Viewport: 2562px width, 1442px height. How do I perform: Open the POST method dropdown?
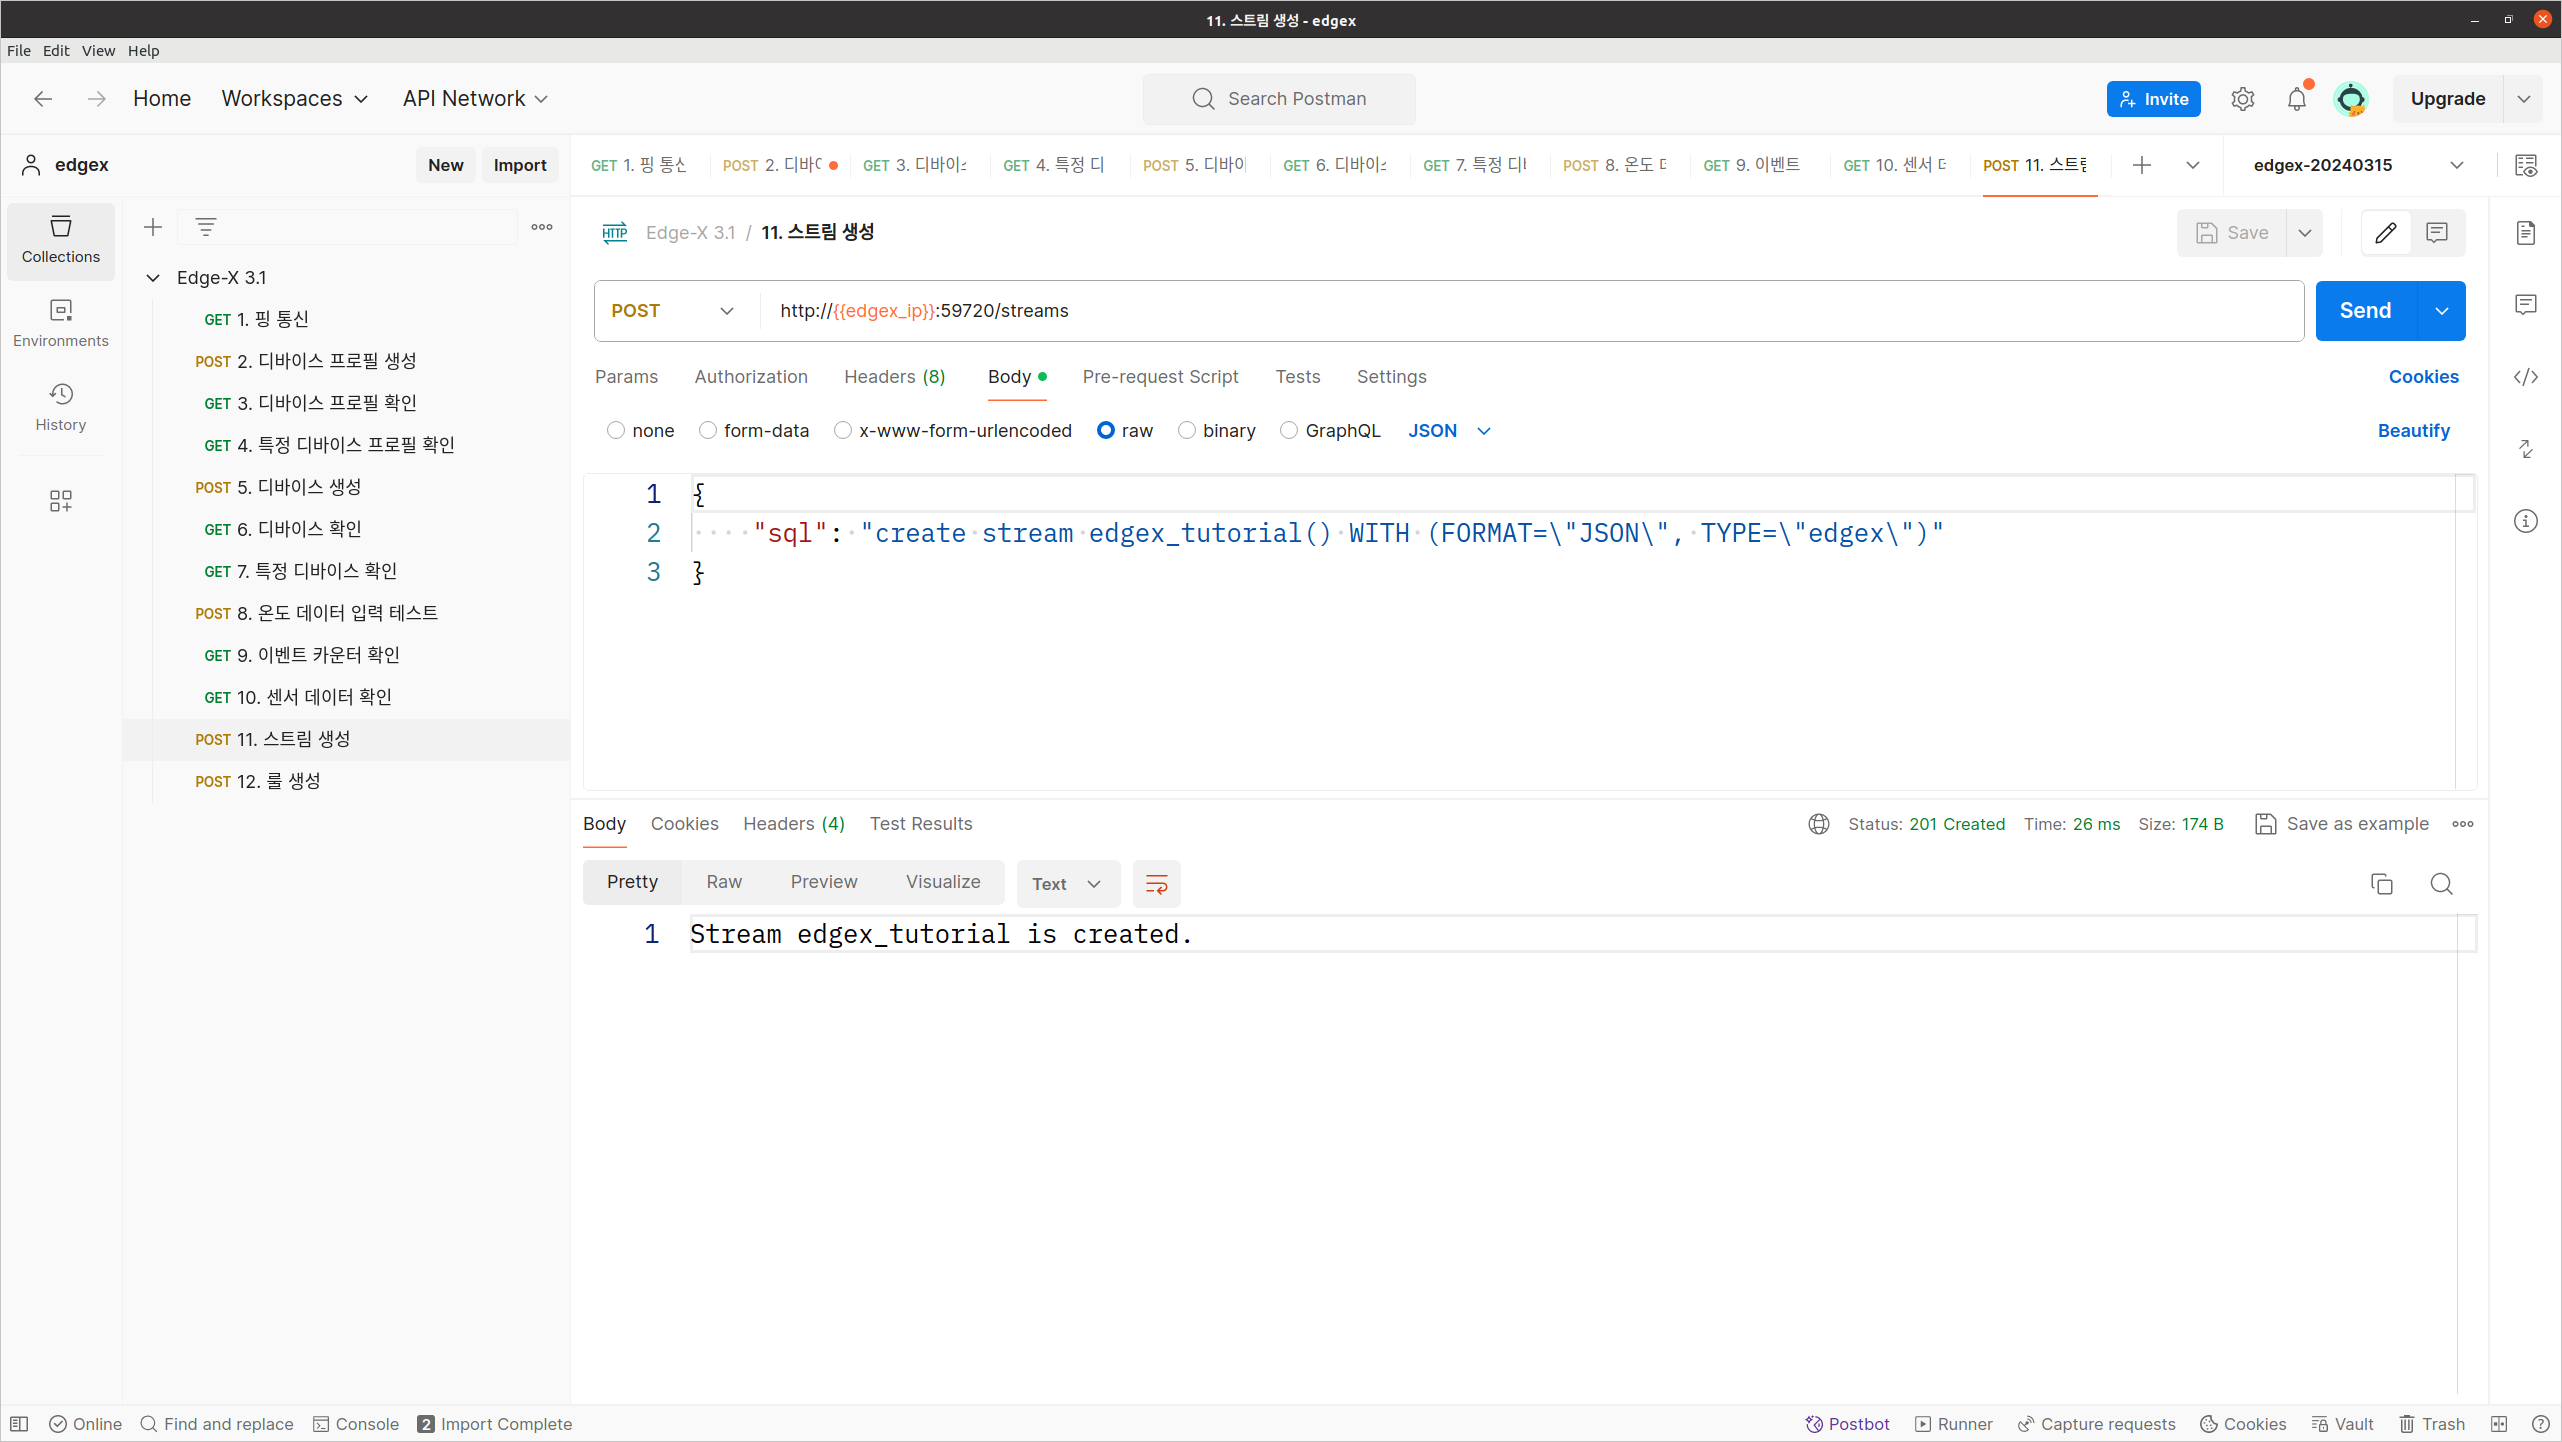(672, 311)
